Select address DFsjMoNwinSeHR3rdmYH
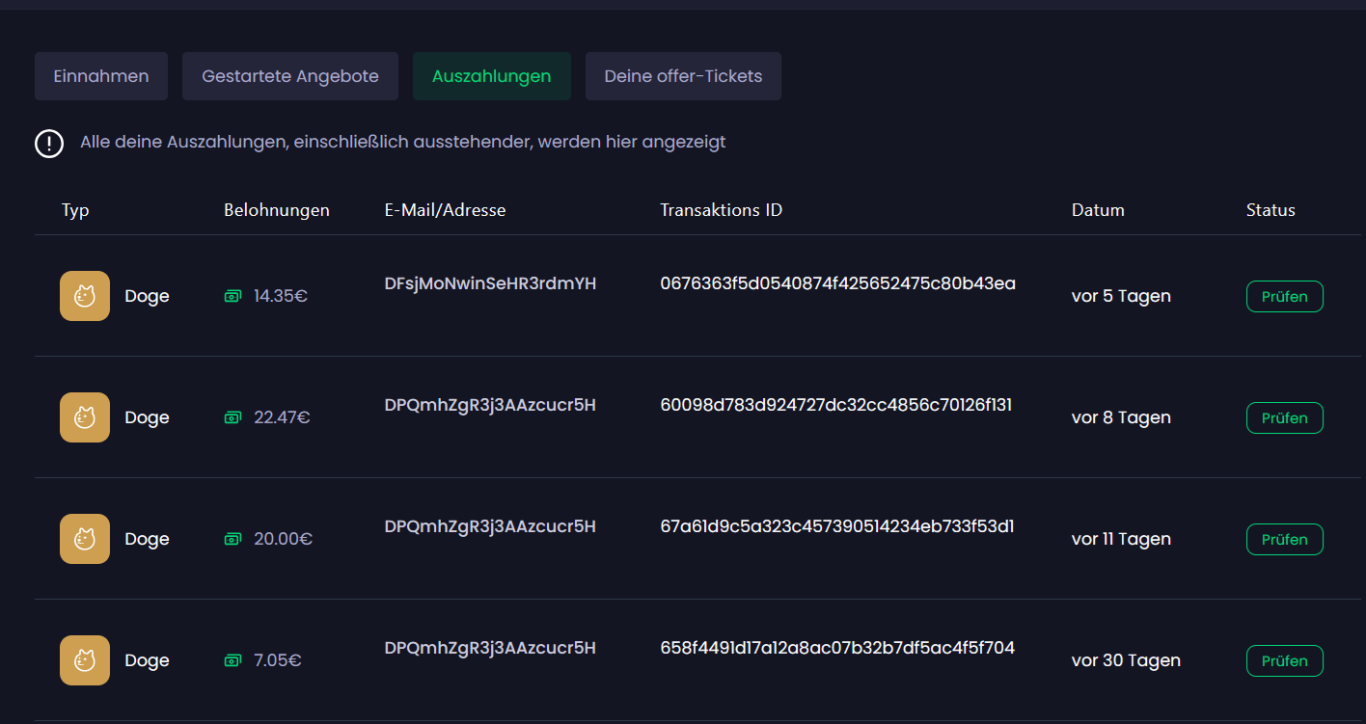This screenshot has height=724, width=1366. coord(490,284)
